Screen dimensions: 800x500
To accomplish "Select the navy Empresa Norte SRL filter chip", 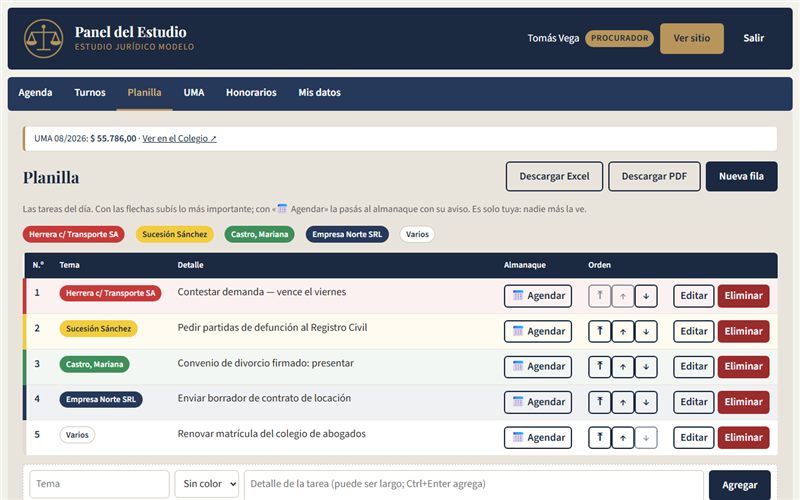I will 347,235.
